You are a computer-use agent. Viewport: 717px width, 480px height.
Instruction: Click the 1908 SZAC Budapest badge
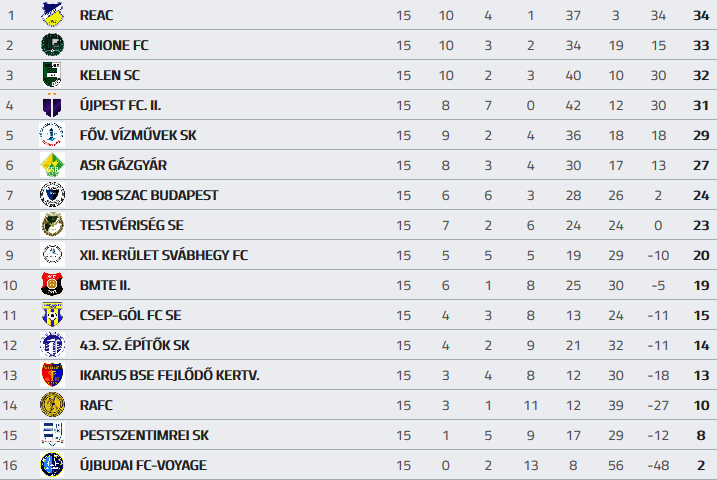51,195
